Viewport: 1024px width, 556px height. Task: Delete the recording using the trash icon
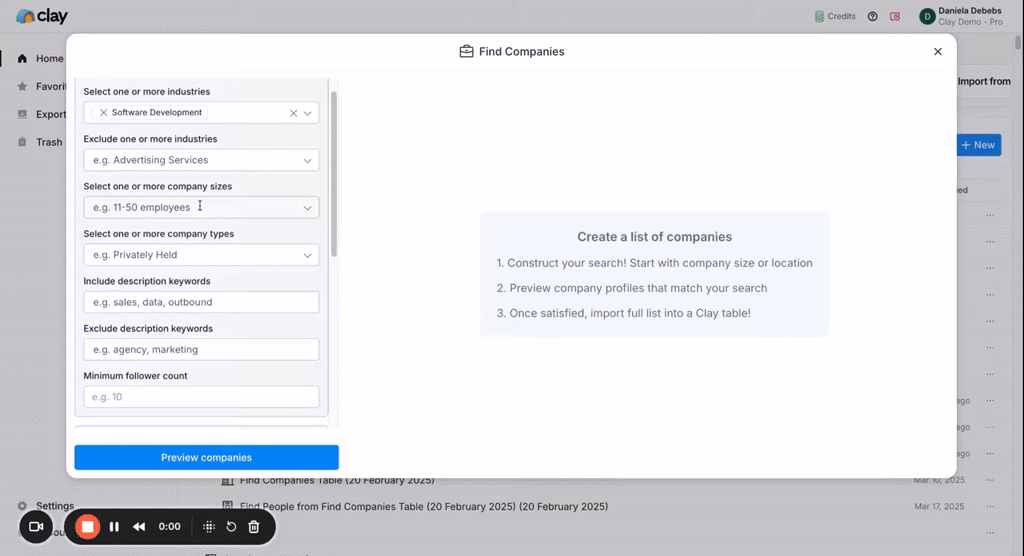coord(254,526)
